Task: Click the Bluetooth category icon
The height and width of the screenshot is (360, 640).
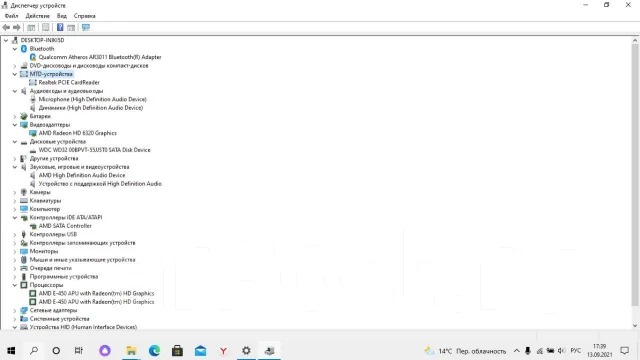Action: [24, 49]
